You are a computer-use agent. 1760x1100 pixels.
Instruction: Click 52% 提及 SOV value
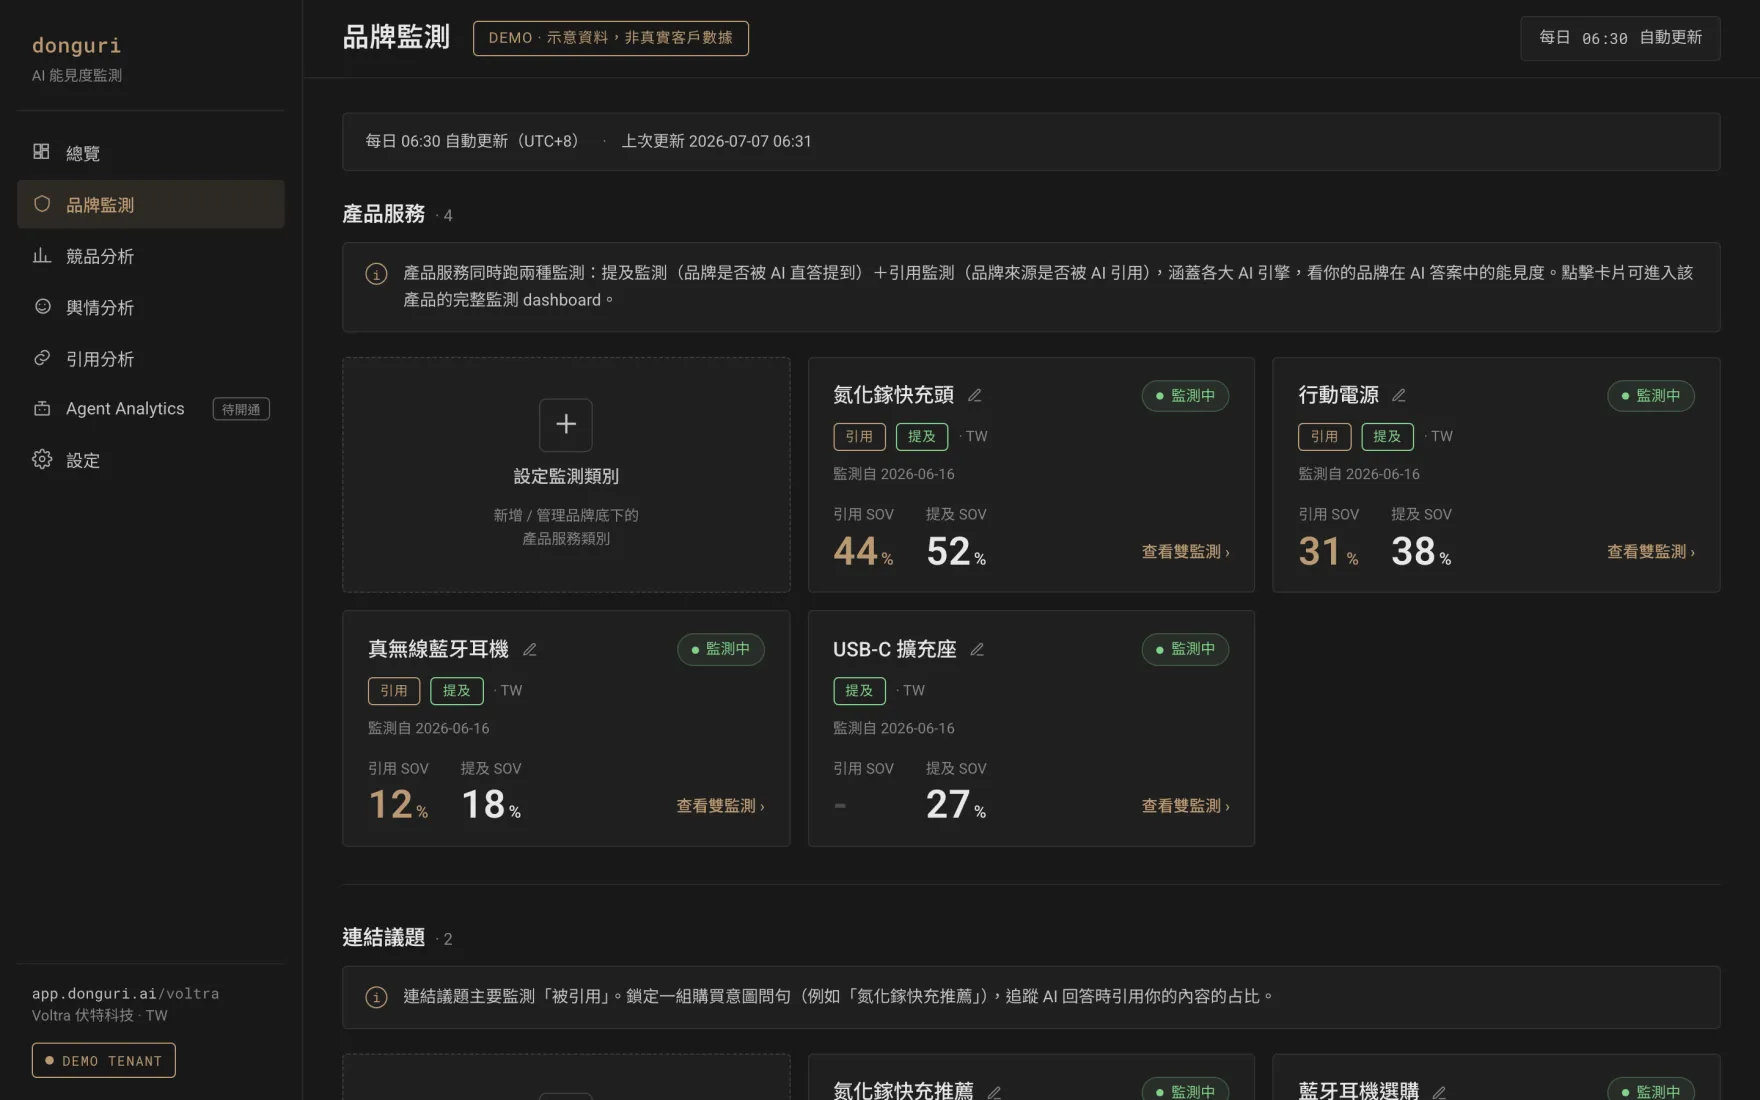pos(956,552)
